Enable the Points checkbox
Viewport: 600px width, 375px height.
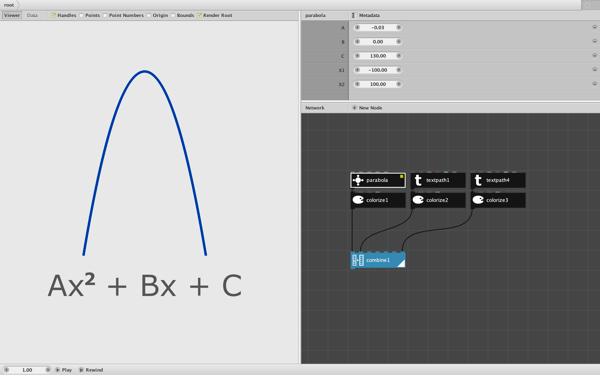(x=81, y=15)
